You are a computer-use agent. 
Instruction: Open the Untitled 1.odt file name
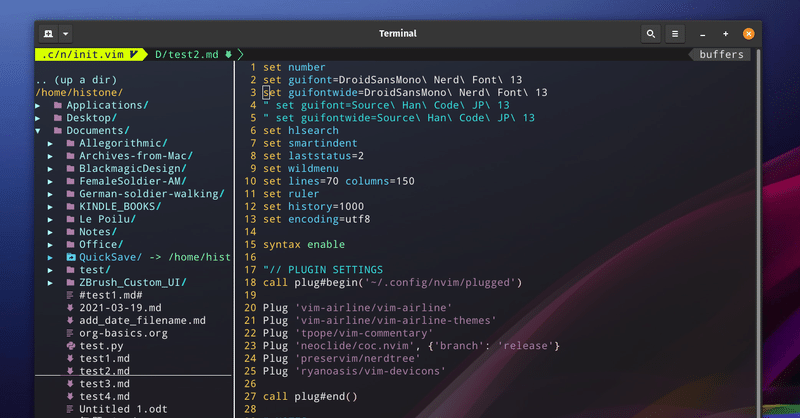click(x=123, y=409)
